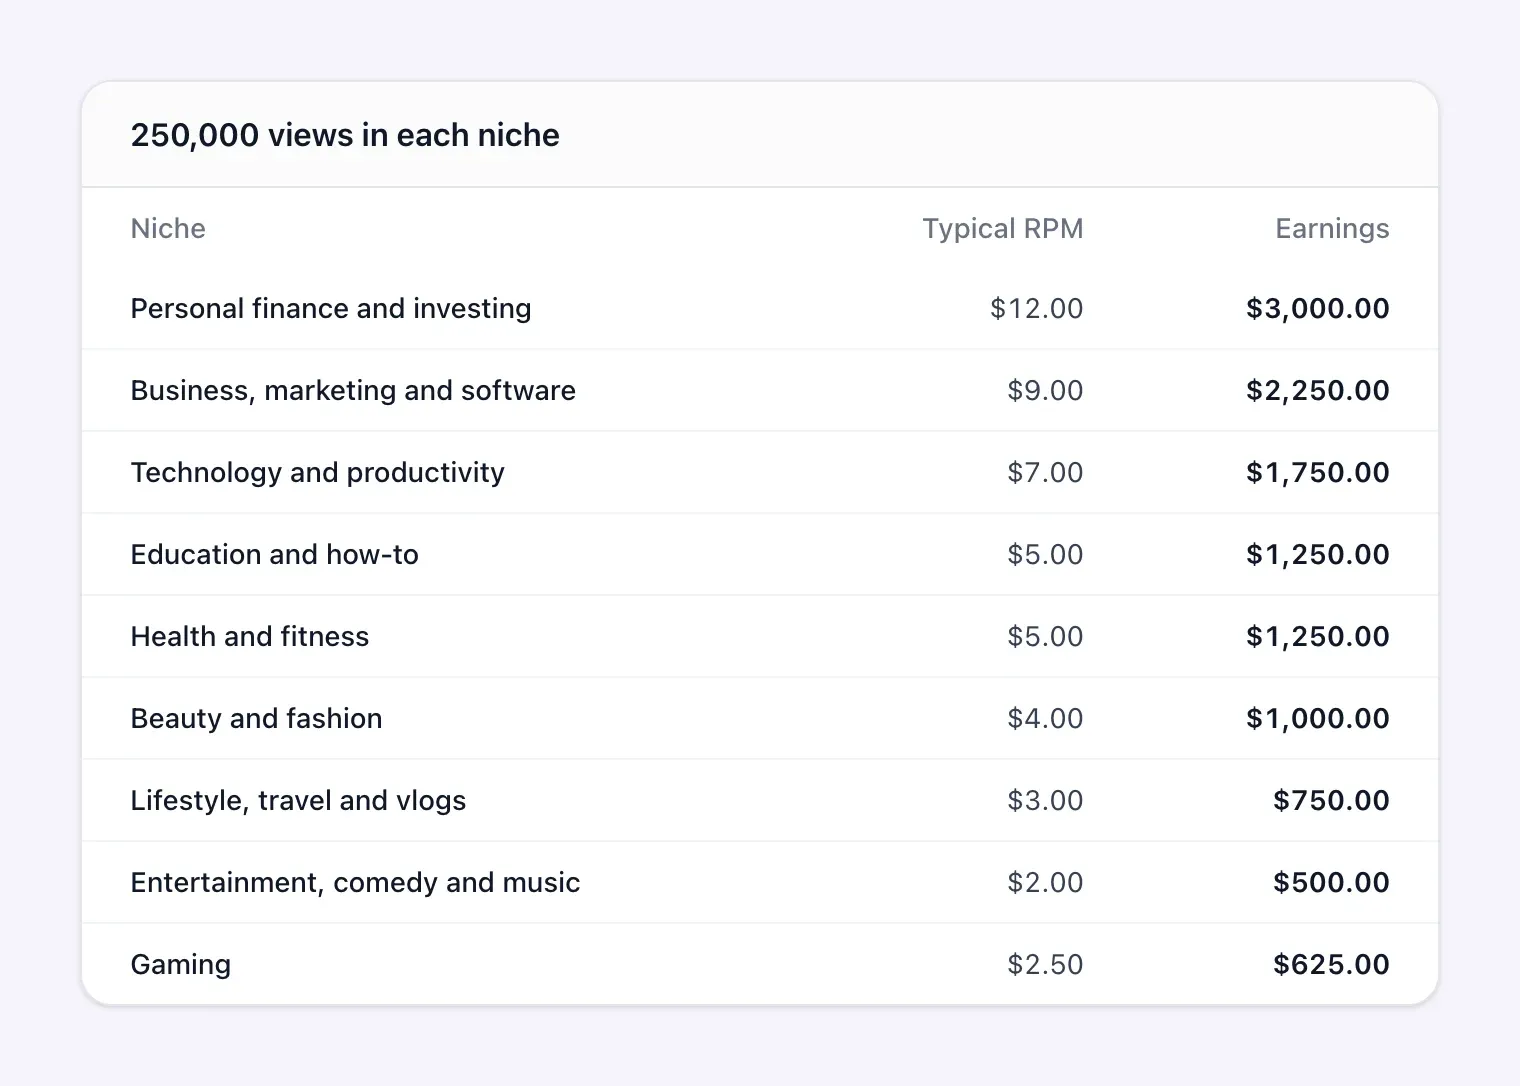The height and width of the screenshot is (1086, 1520).
Task: Click the Niche column header
Action: click(168, 228)
